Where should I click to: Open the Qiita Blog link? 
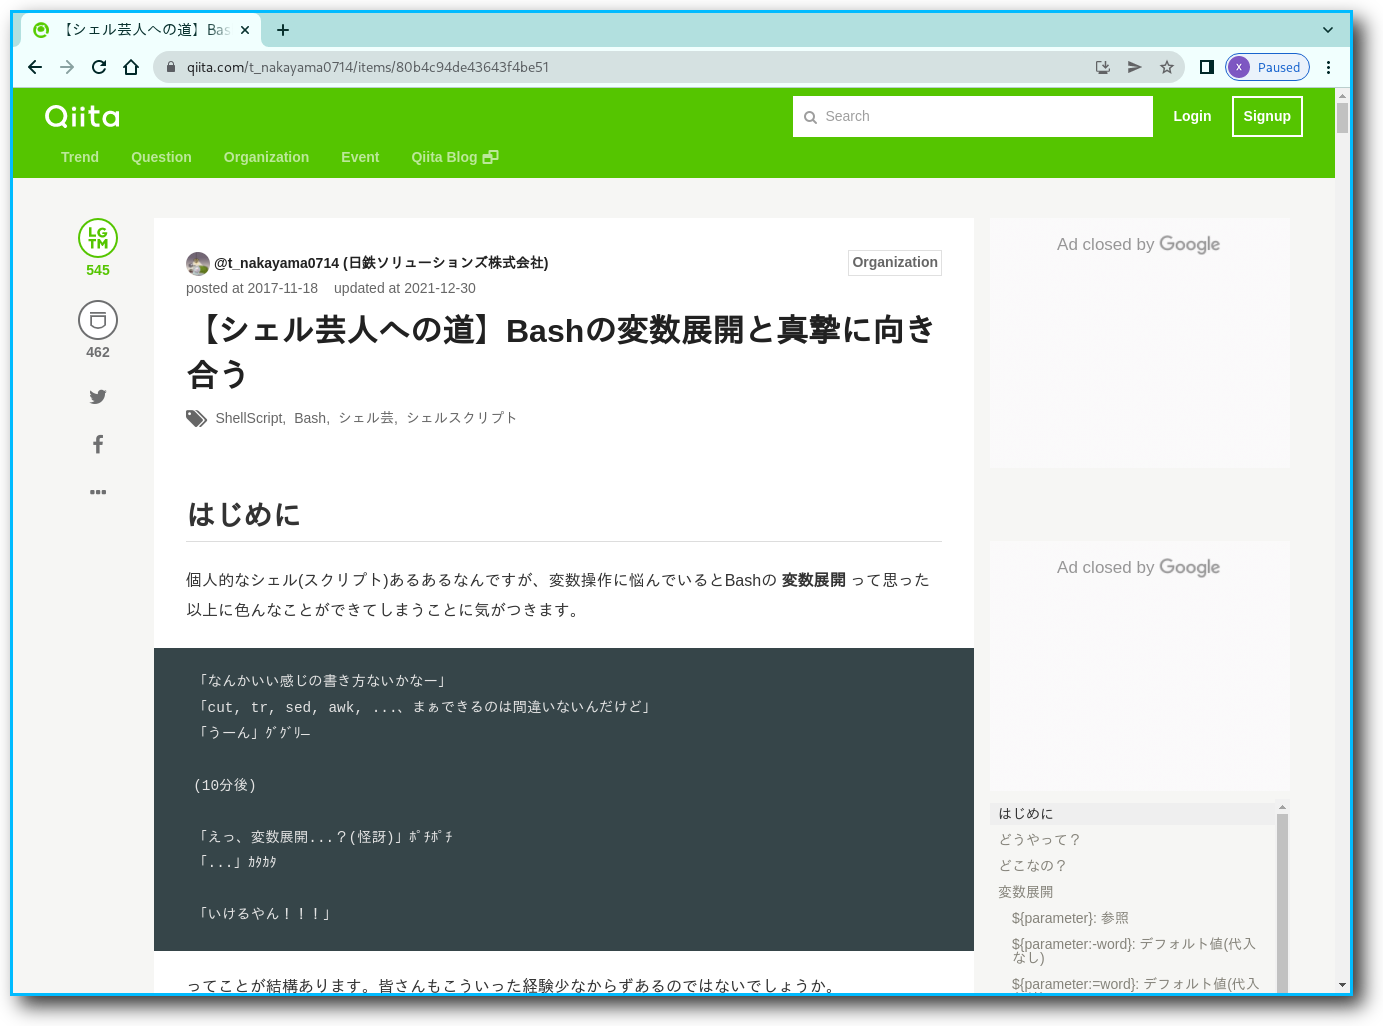[x=455, y=157]
